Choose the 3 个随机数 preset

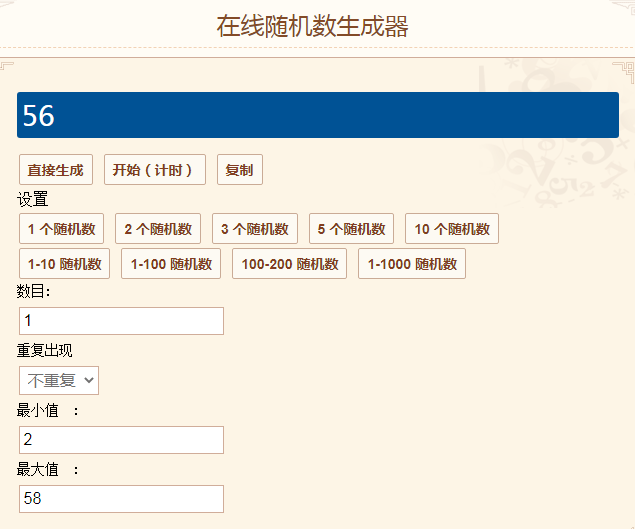[x=255, y=229]
